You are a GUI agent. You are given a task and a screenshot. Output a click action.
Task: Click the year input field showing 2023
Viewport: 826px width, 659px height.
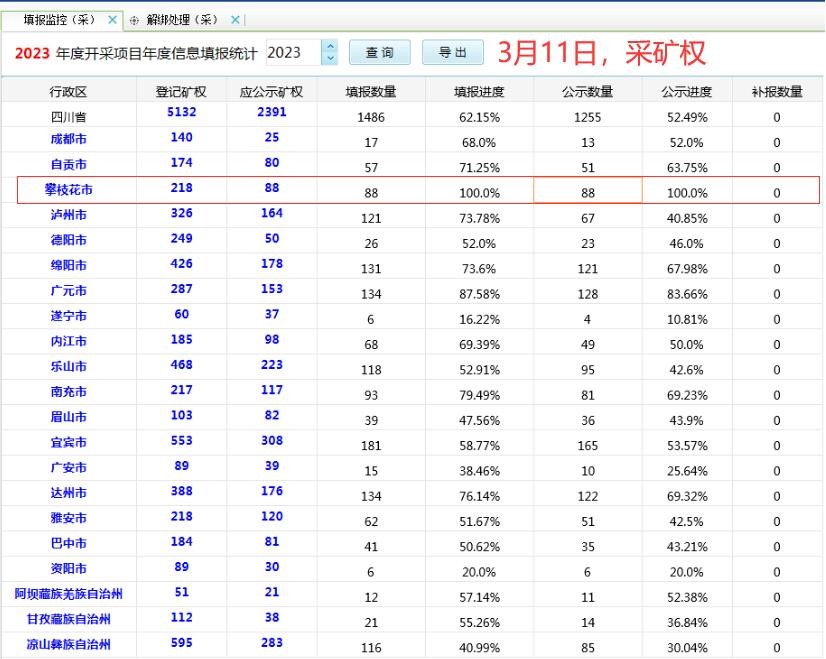[293, 53]
